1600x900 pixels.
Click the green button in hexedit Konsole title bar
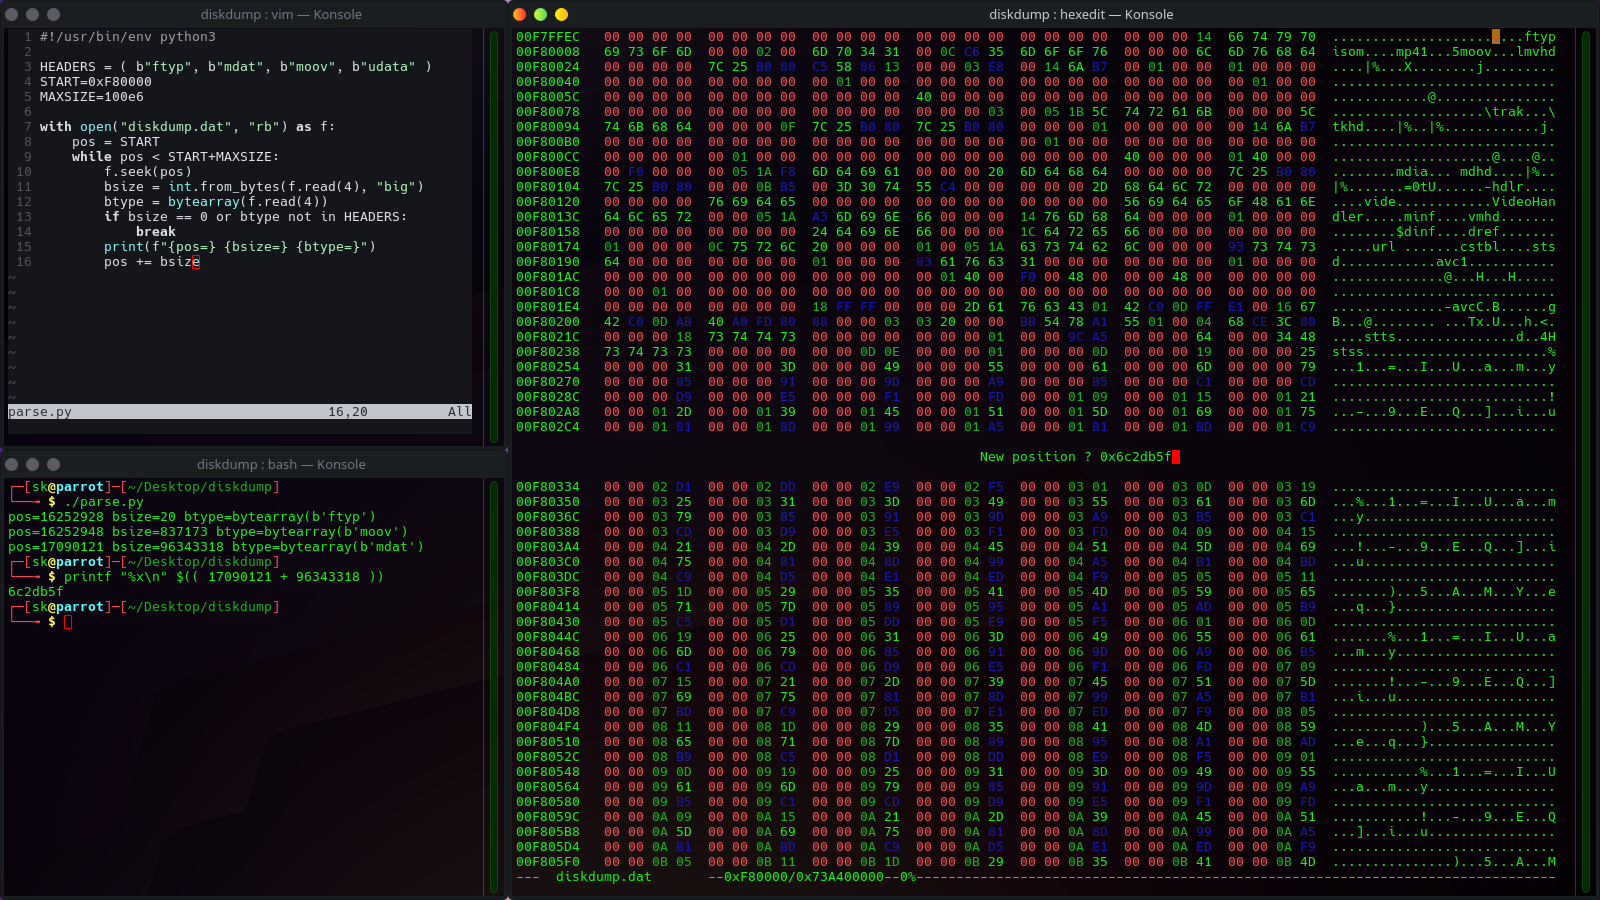click(540, 14)
